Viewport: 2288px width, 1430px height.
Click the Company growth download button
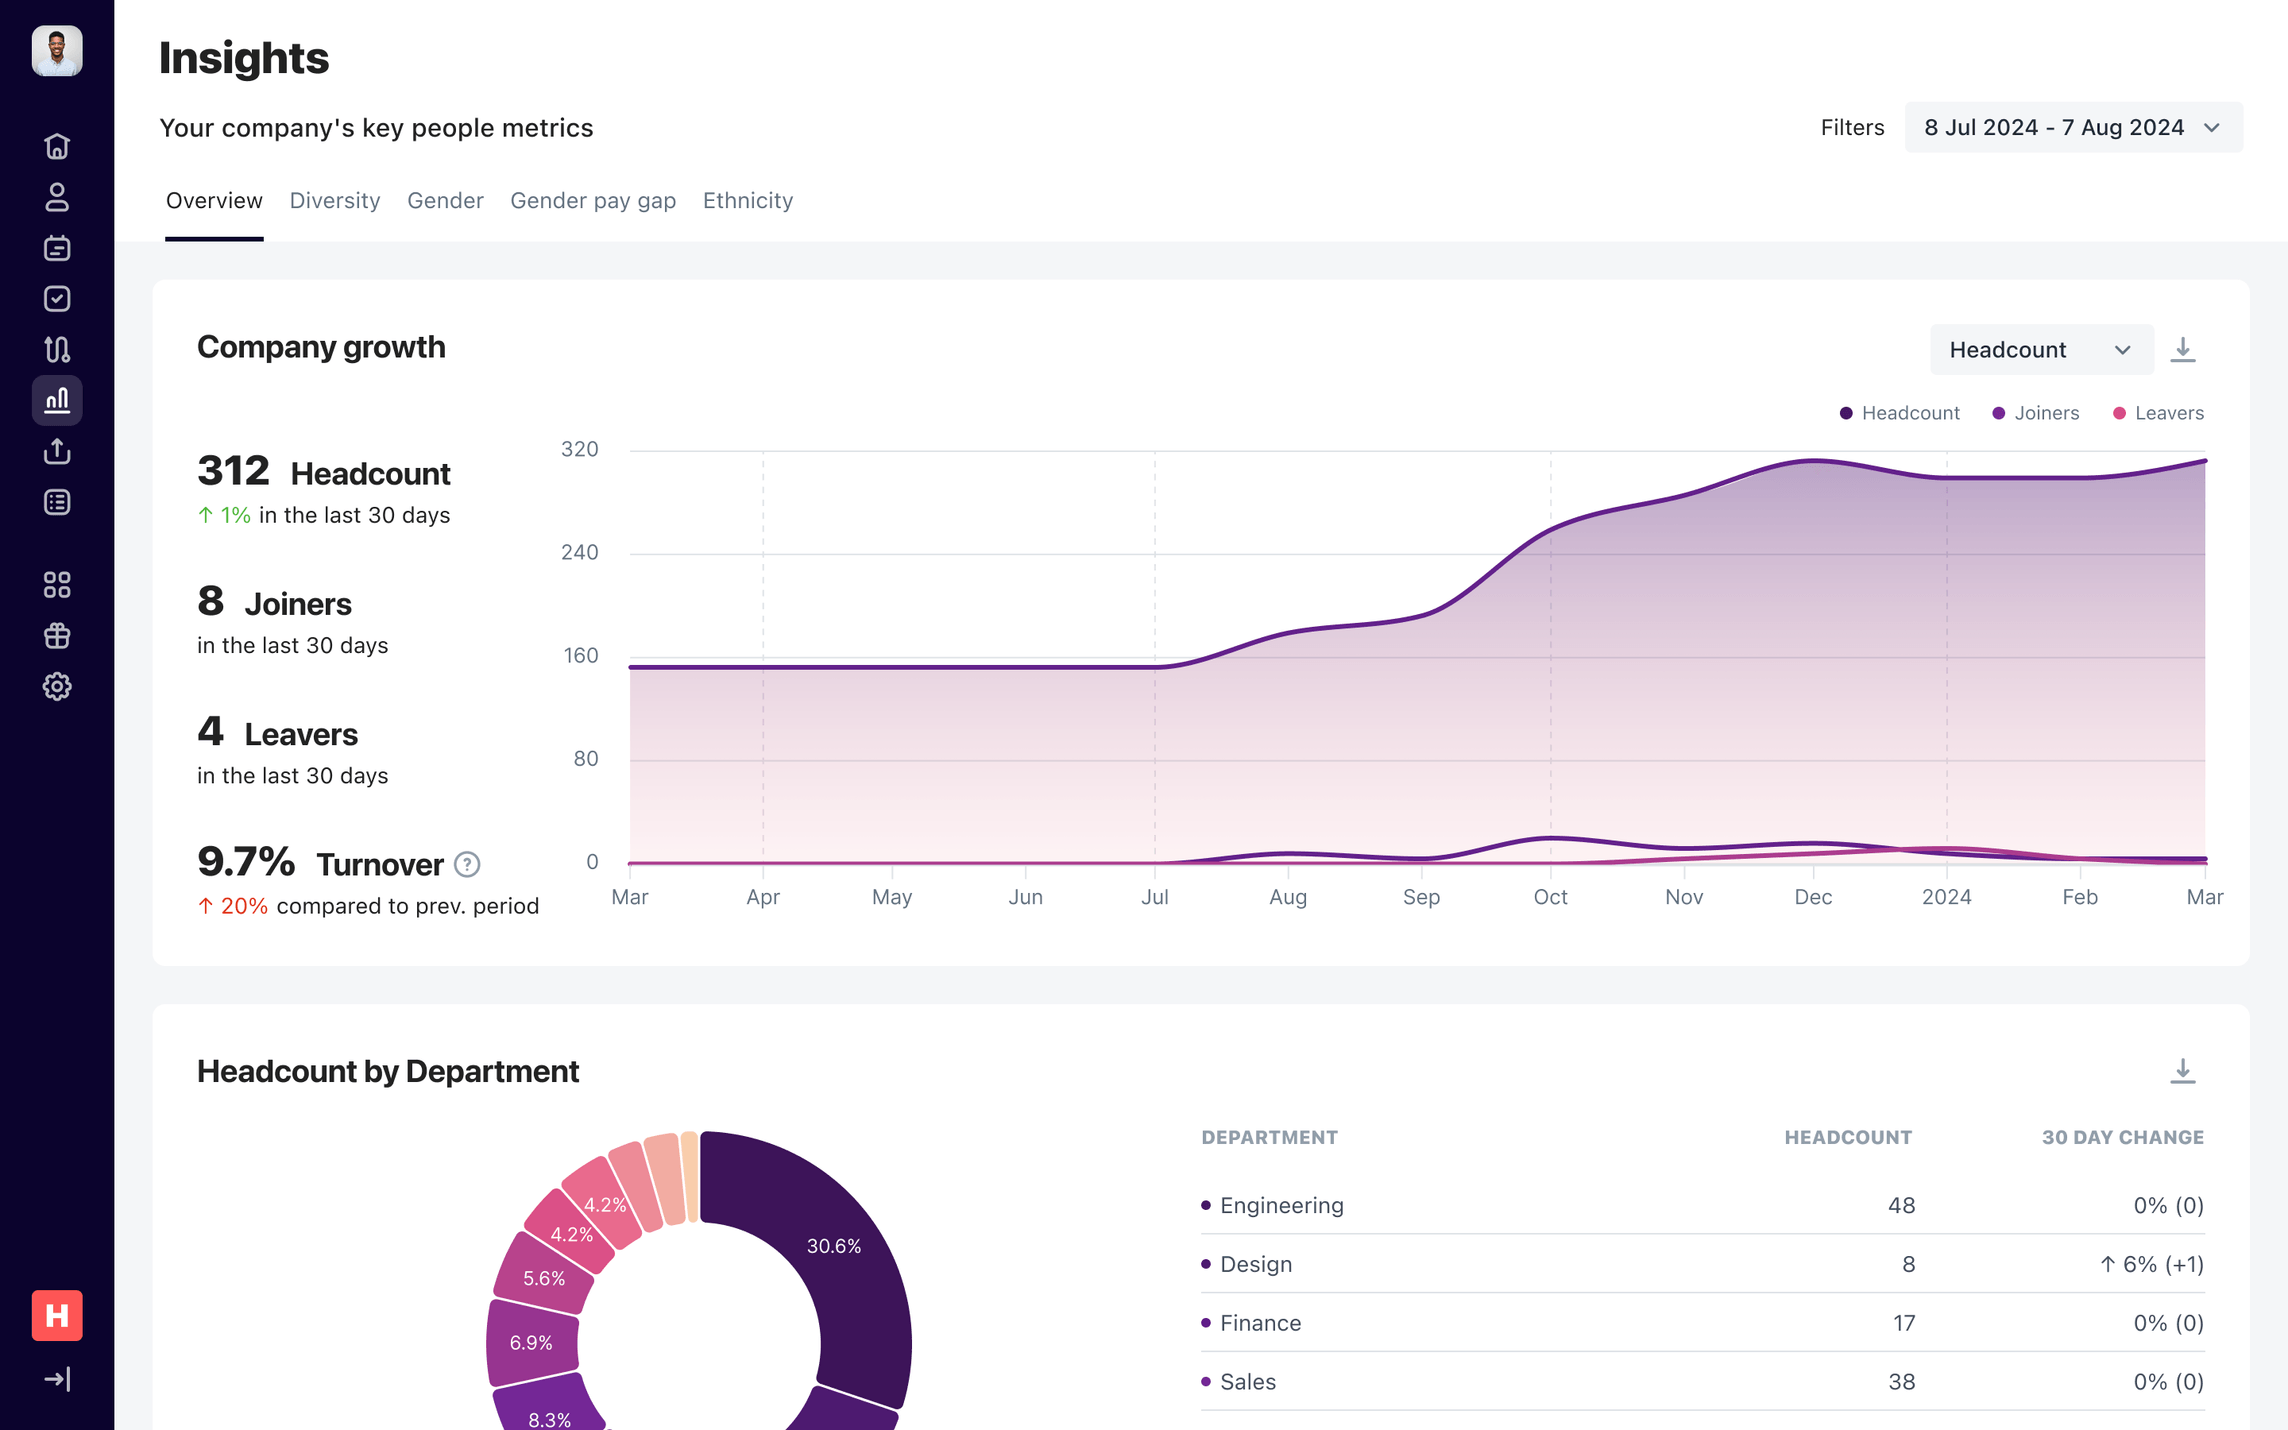coord(2183,349)
